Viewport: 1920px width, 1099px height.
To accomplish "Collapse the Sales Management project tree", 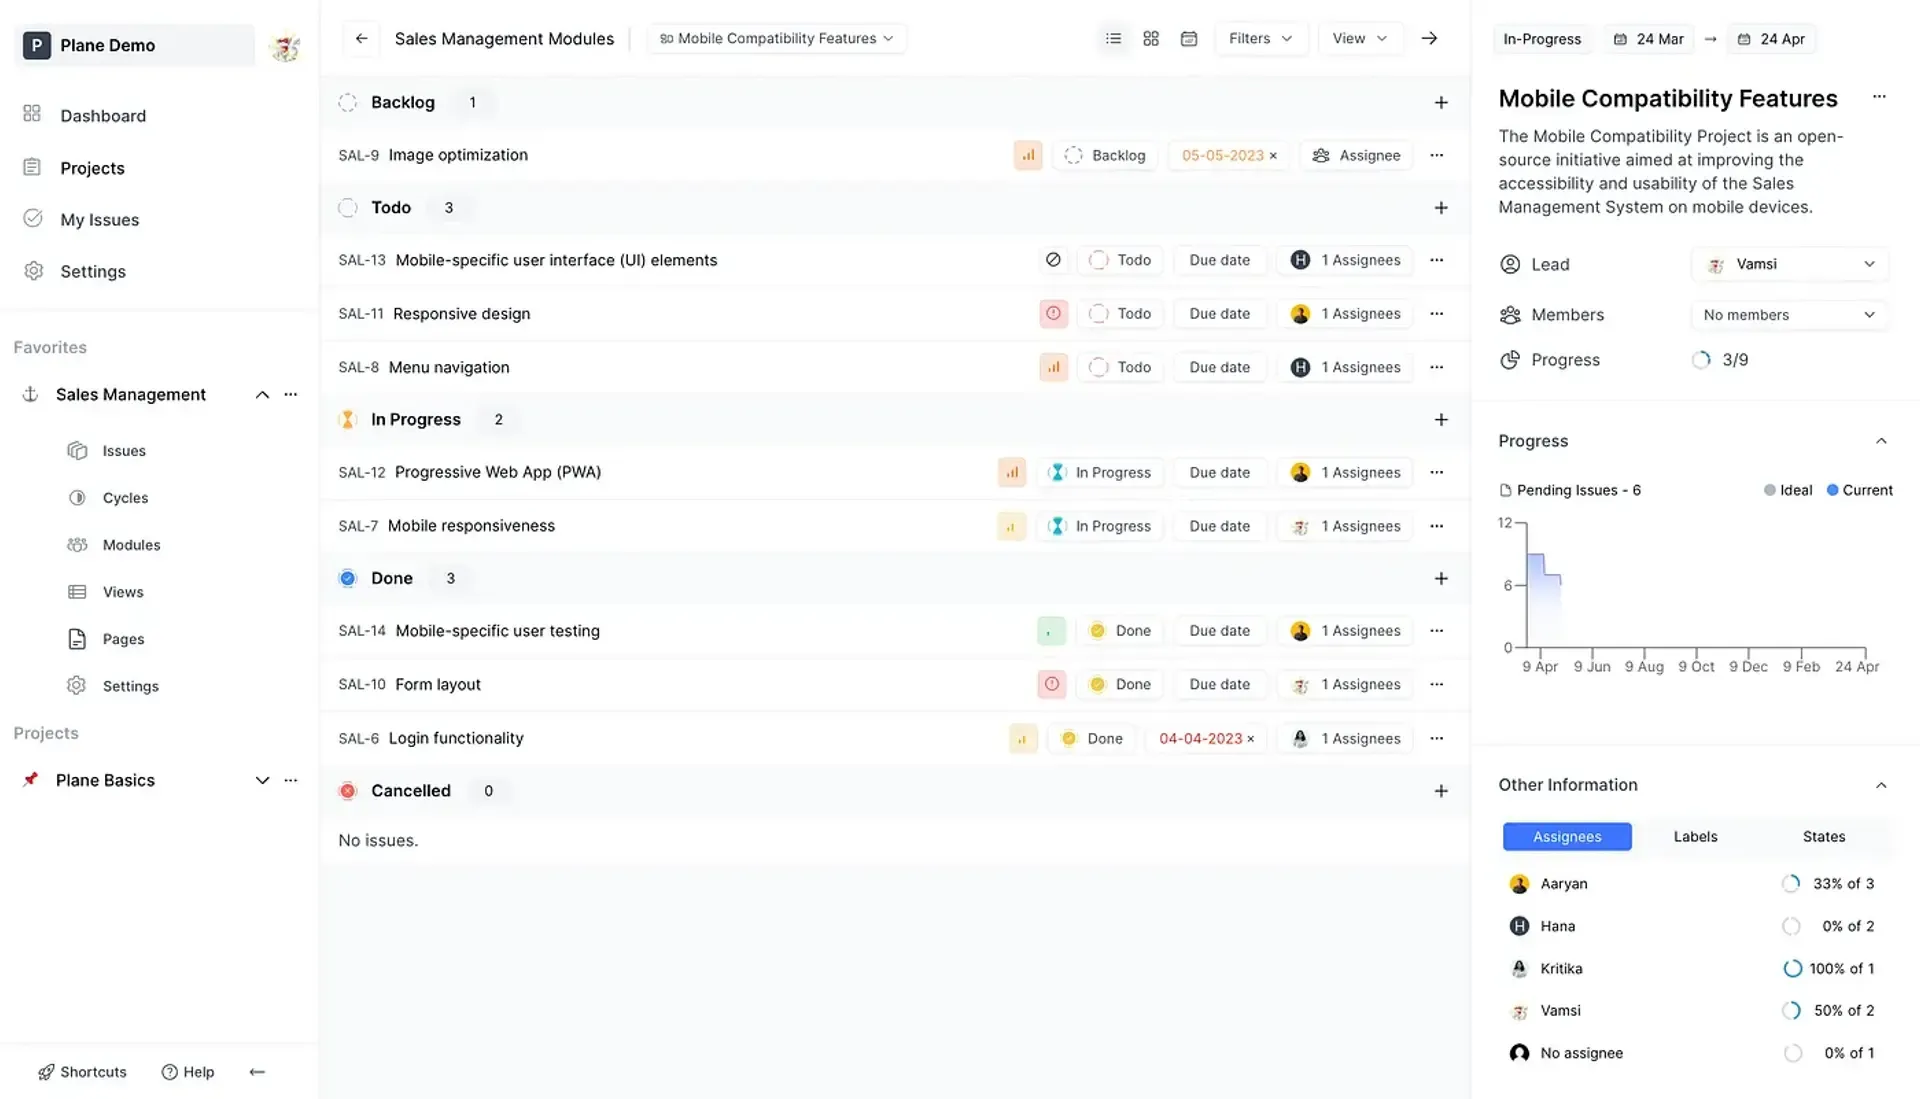I will point(262,395).
